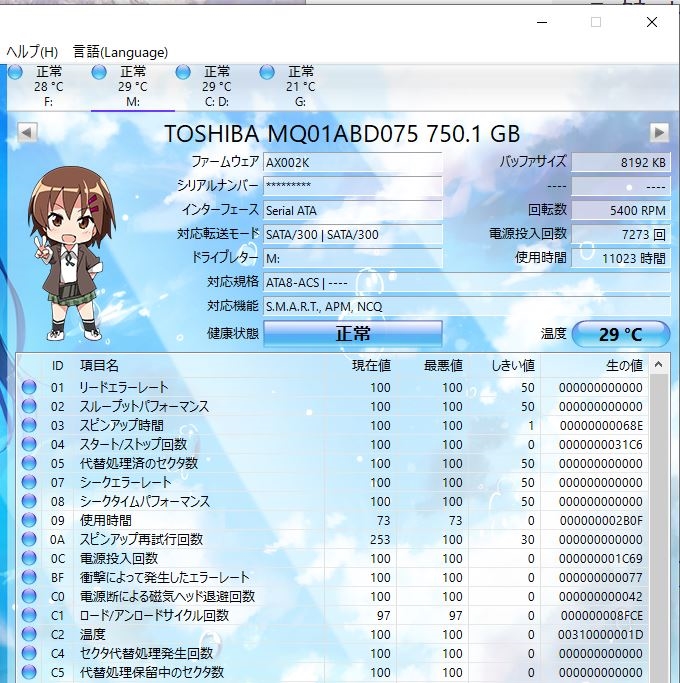Click the power-on hours value 11023 時間
The image size is (680, 683).
[x=620, y=258]
